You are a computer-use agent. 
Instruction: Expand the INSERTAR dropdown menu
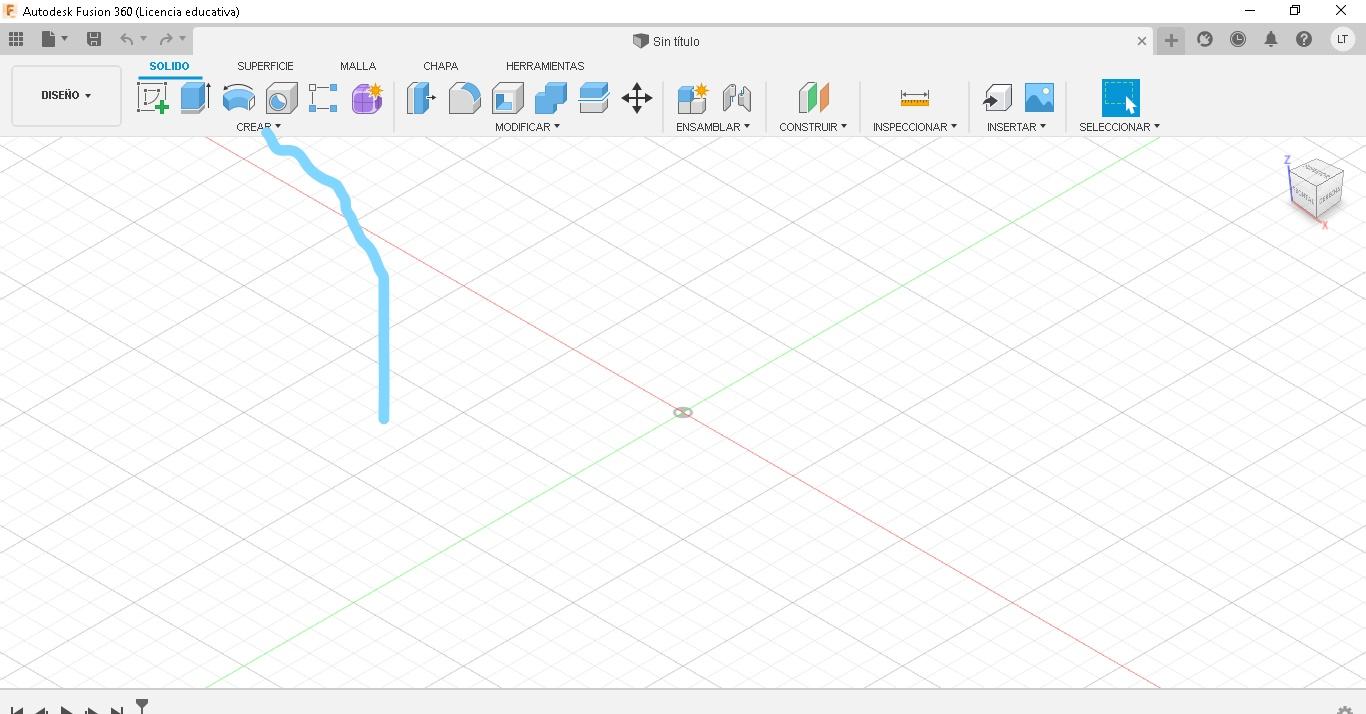click(x=1016, y=127)
